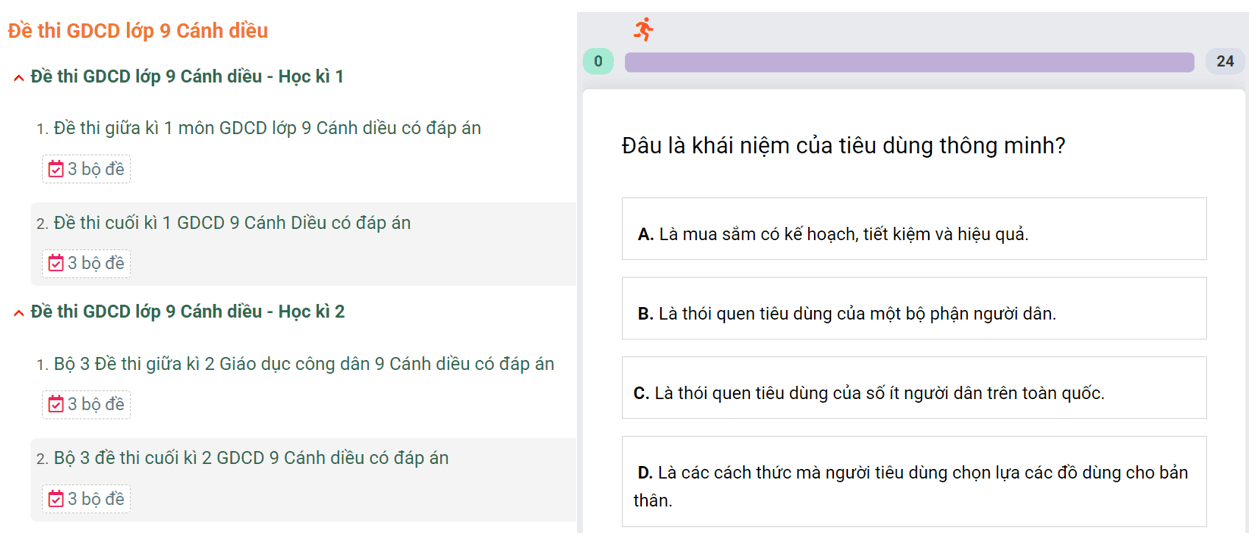The height and width of the screenshot is (540, 1258).
Task: Click calendar icon under Bộ 3 đề thi cuối kì 2
Action: pyautogui.click(x=56, y=498)
